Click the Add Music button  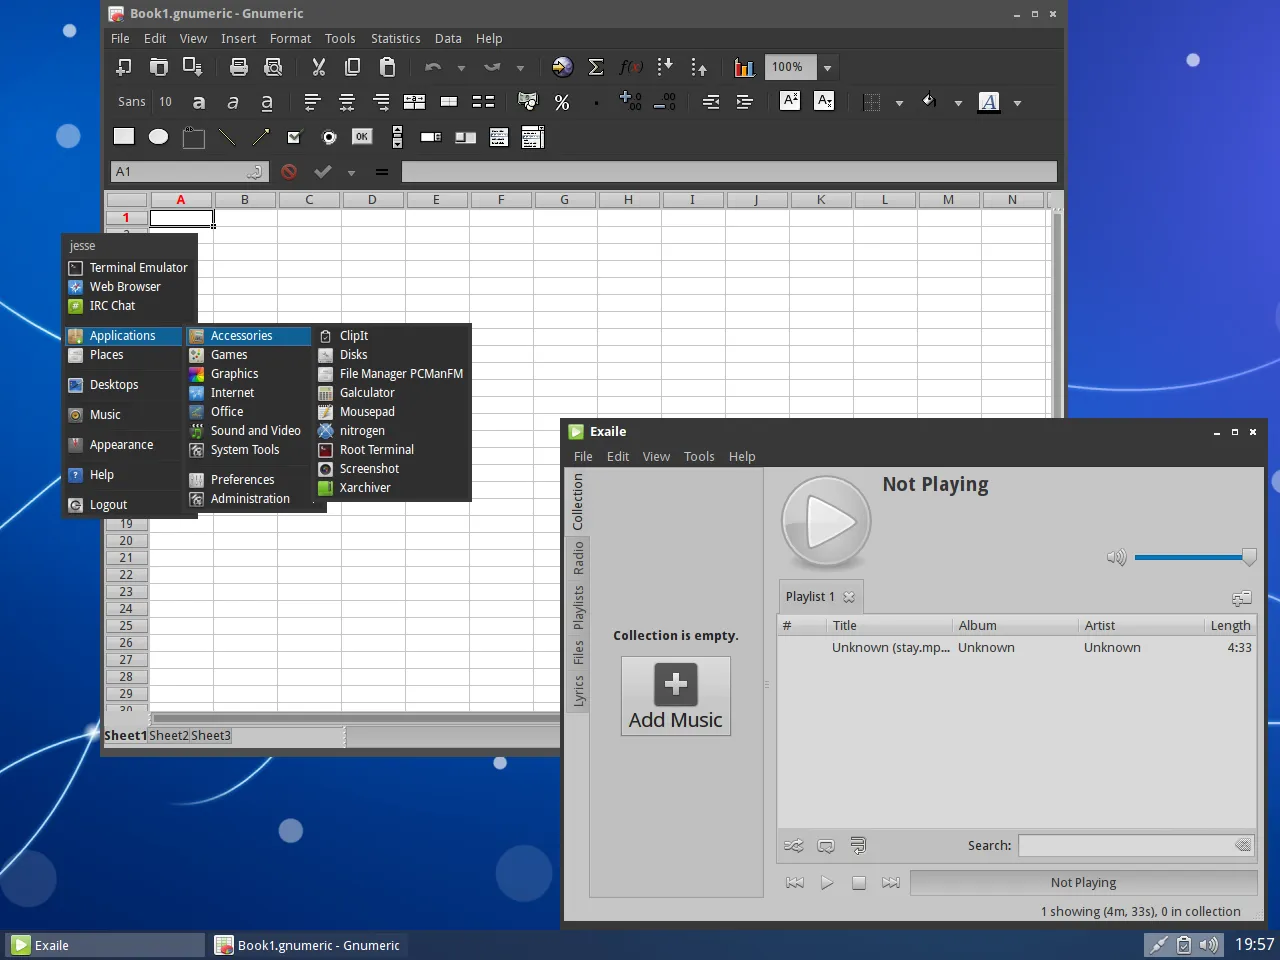[676, 697]
